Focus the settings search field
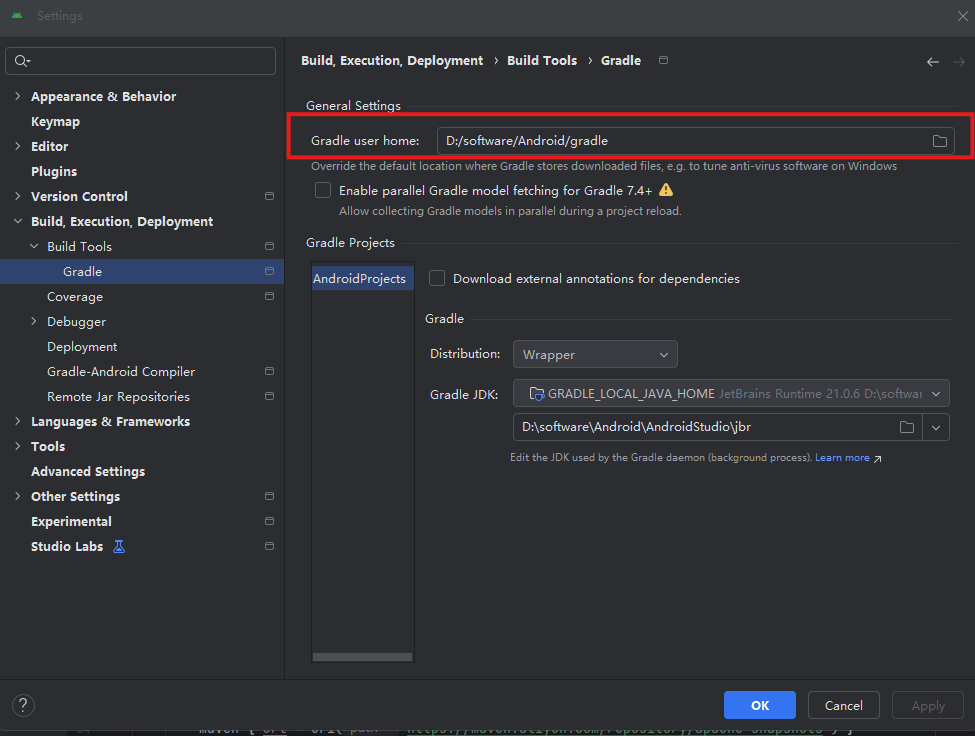This screenshot has height=736, width=975. coord(141,61)
